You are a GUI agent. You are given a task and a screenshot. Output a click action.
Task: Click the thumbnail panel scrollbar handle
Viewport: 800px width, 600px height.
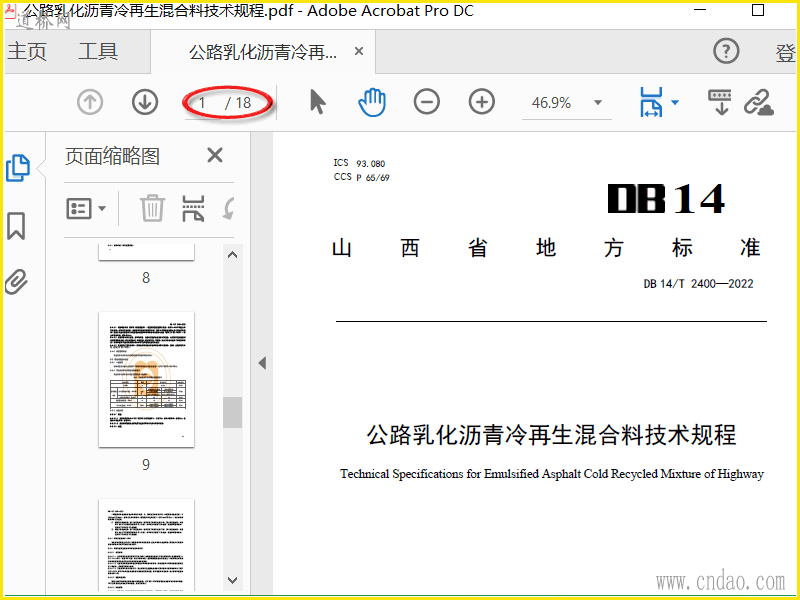point(233,412)
